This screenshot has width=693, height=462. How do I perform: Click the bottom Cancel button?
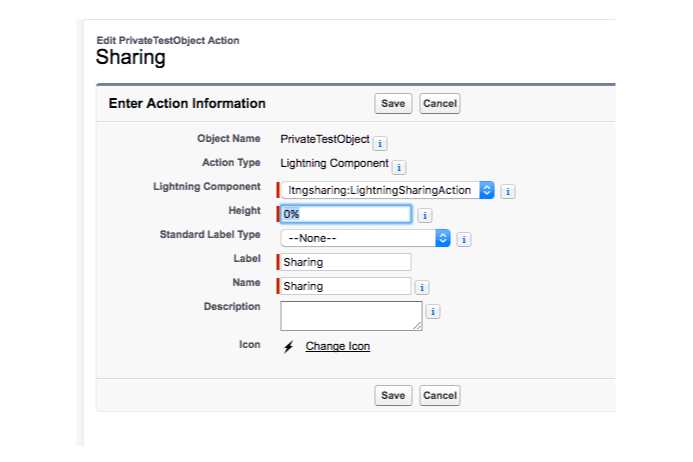[x=440, y=395]
